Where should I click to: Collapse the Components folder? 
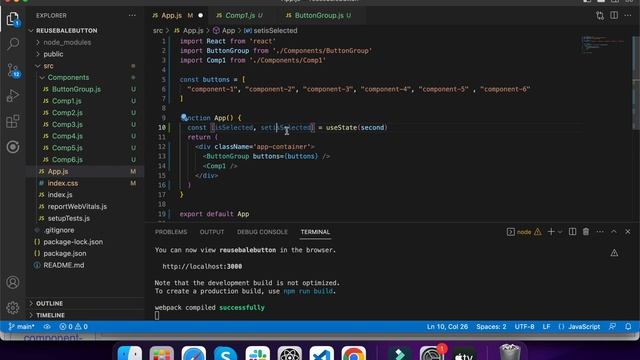[x=68, y=78]
